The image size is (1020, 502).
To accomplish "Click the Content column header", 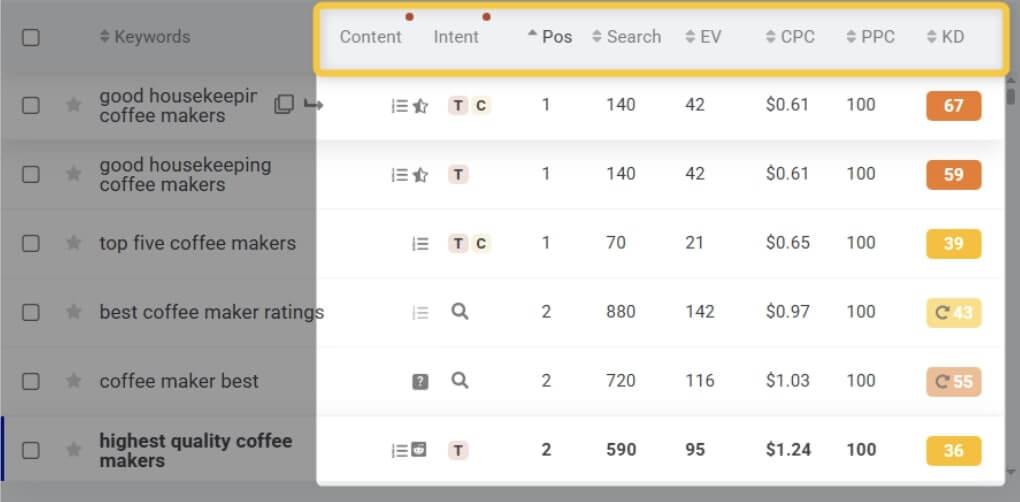I will pos(371,37).
